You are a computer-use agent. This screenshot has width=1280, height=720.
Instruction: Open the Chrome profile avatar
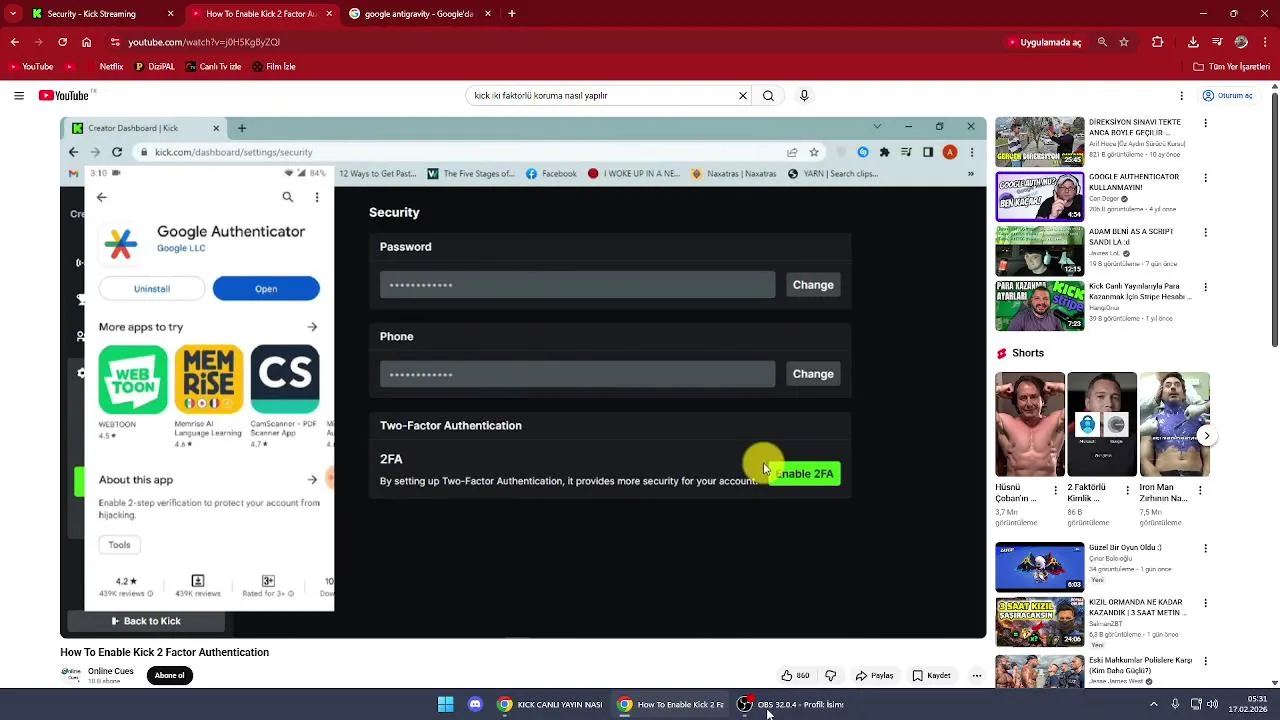pyautogui.click(x=1241, y=42)
